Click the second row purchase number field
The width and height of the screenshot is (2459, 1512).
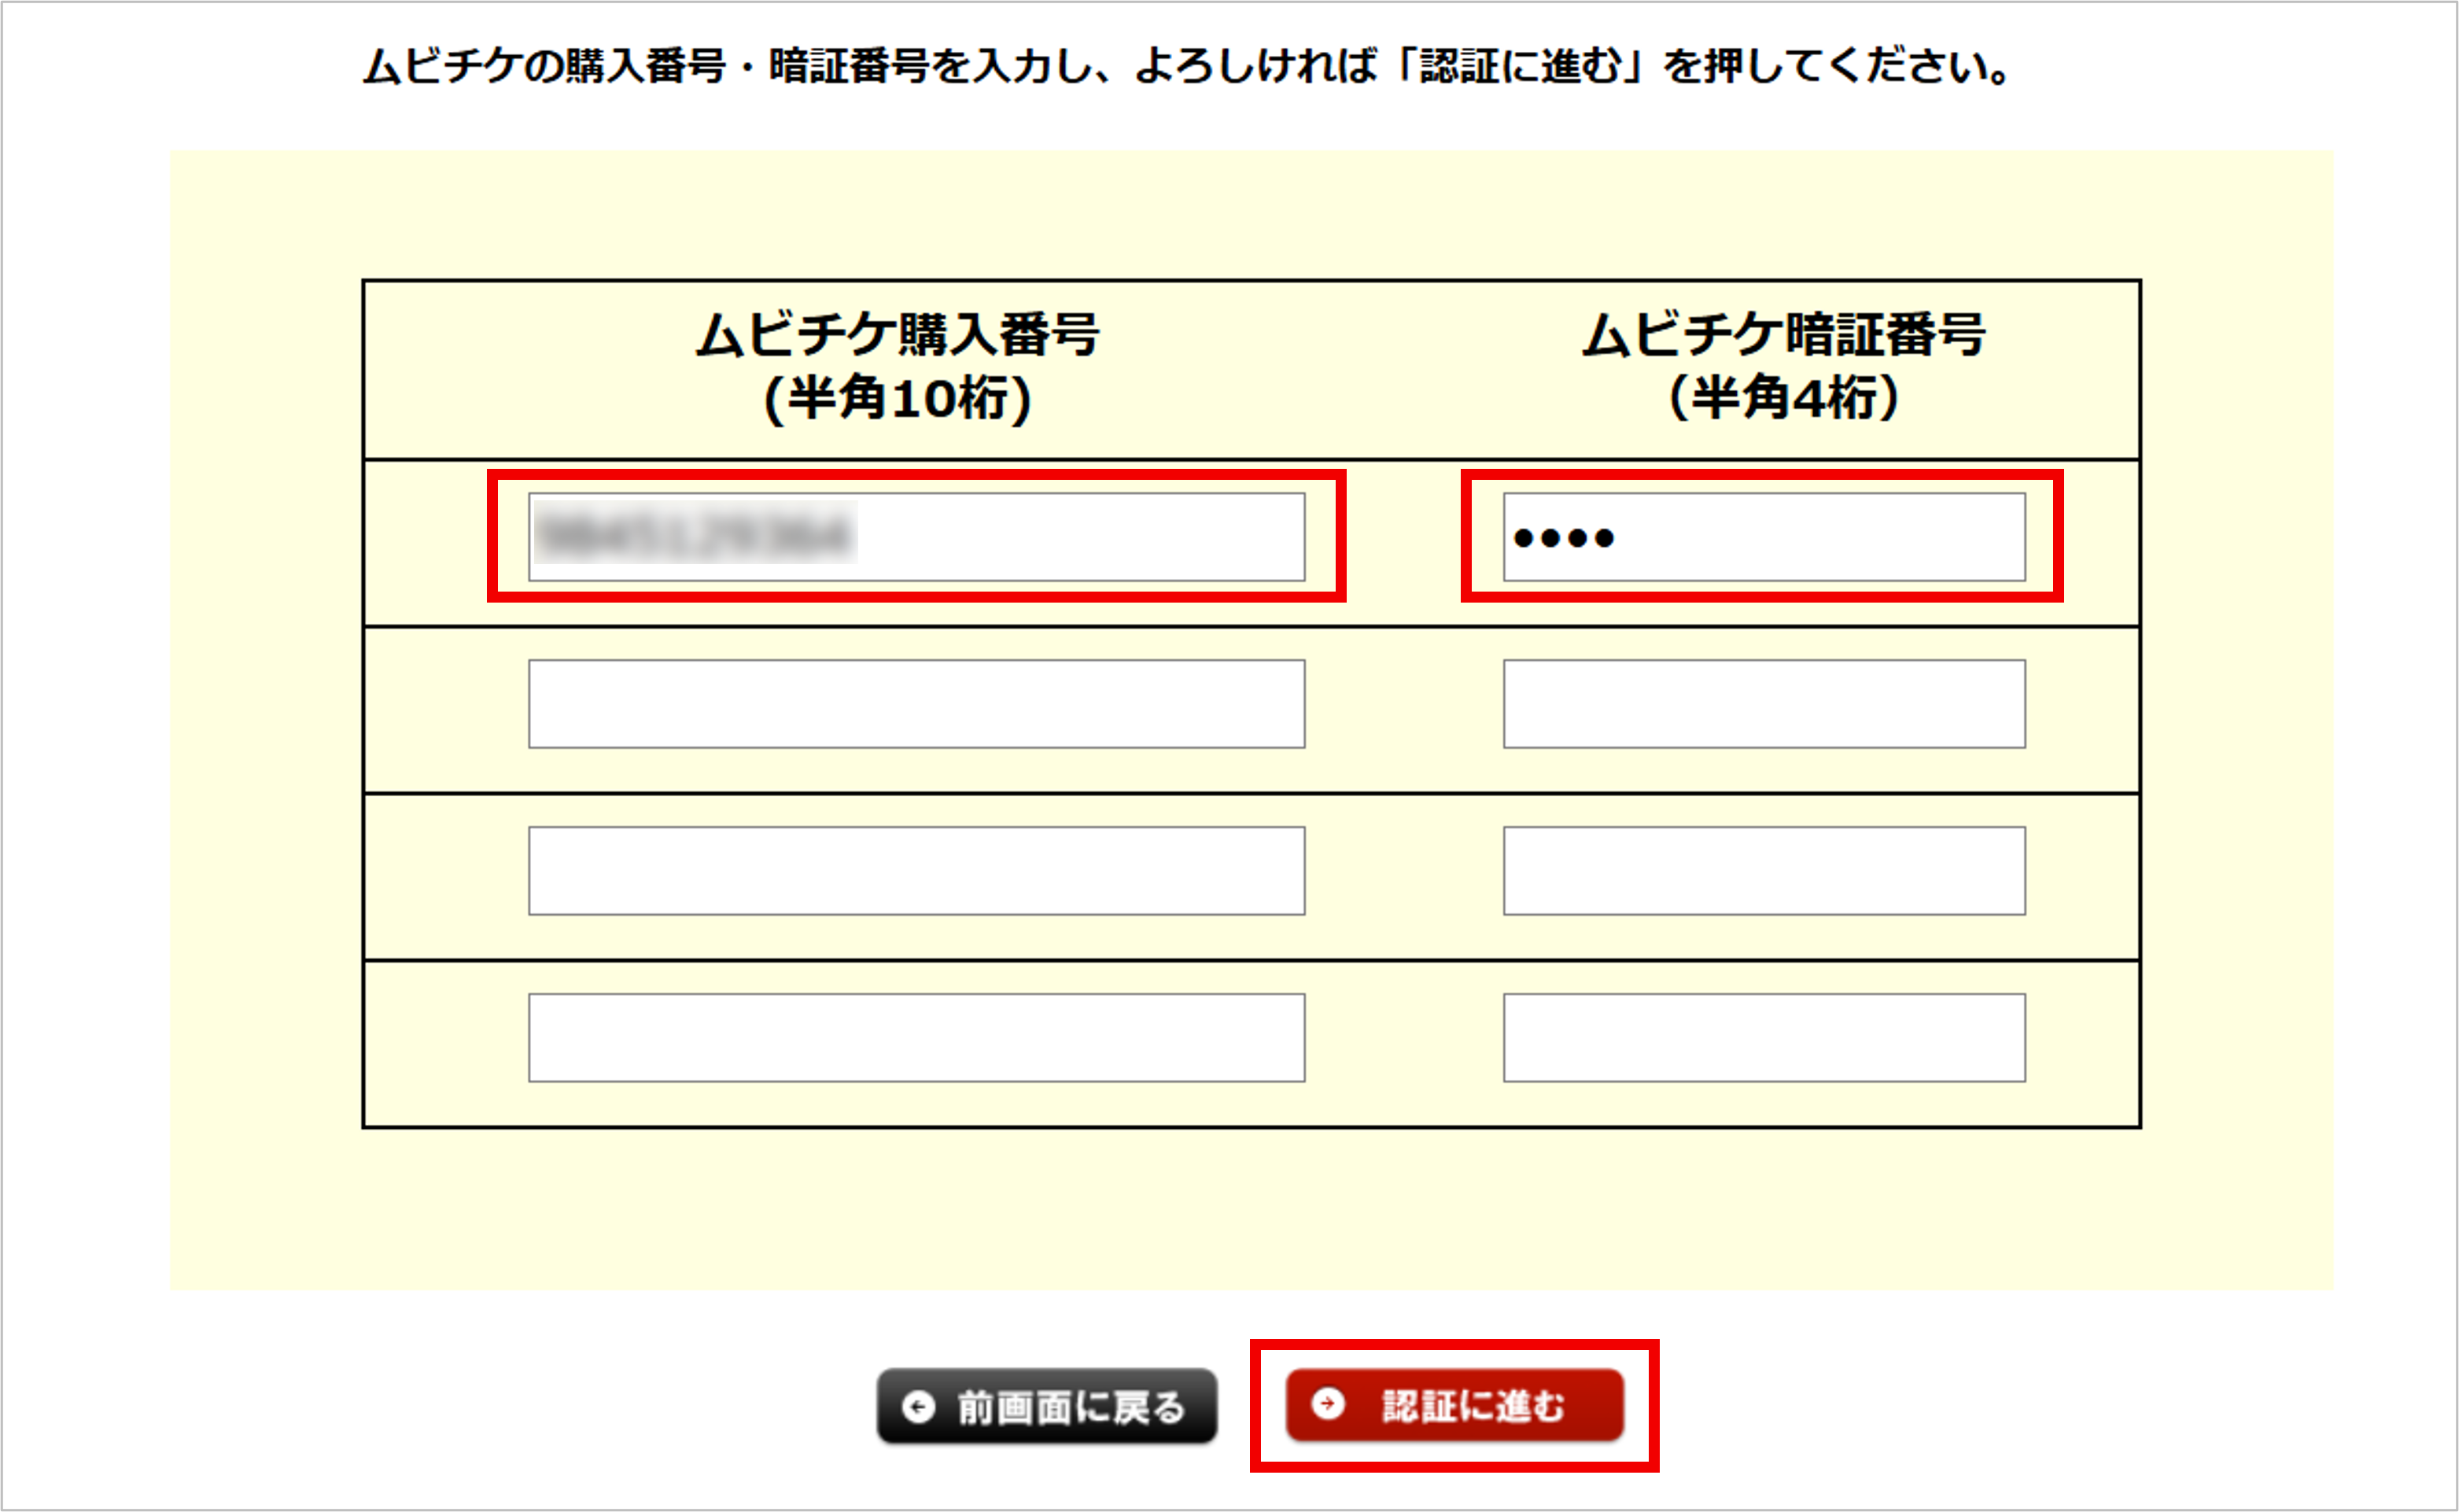[x=916, y=704]
